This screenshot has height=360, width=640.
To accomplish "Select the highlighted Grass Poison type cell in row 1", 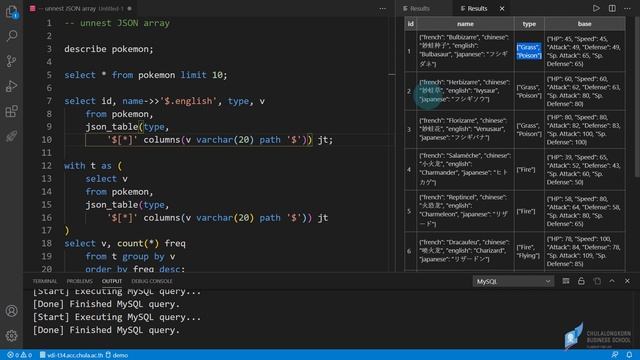I will coord(529,51).
